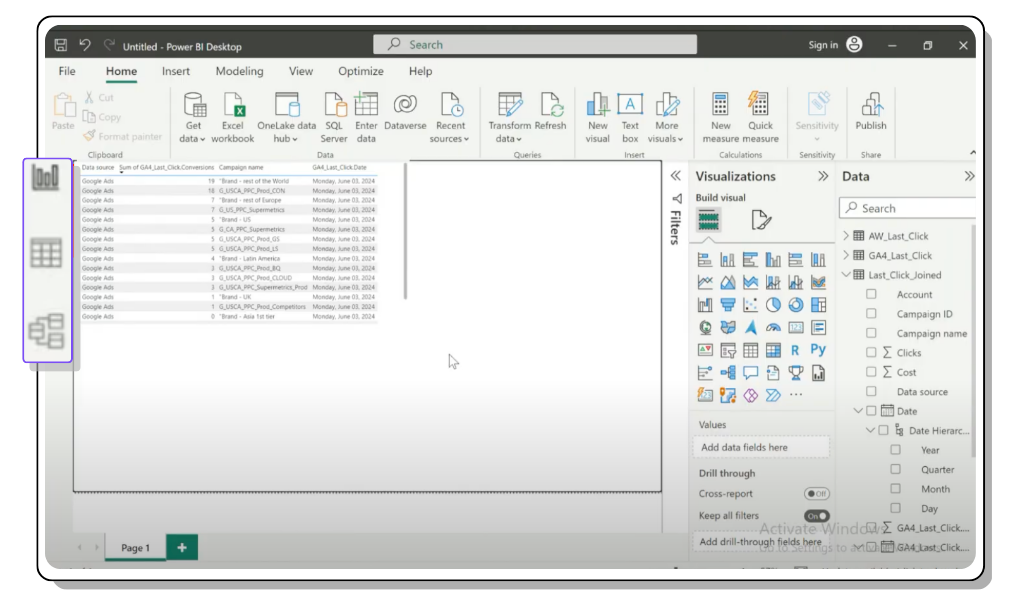Viewport: 1017px width, 605px height.
Task: Add a new report page
Action: [x=182, y=547]
